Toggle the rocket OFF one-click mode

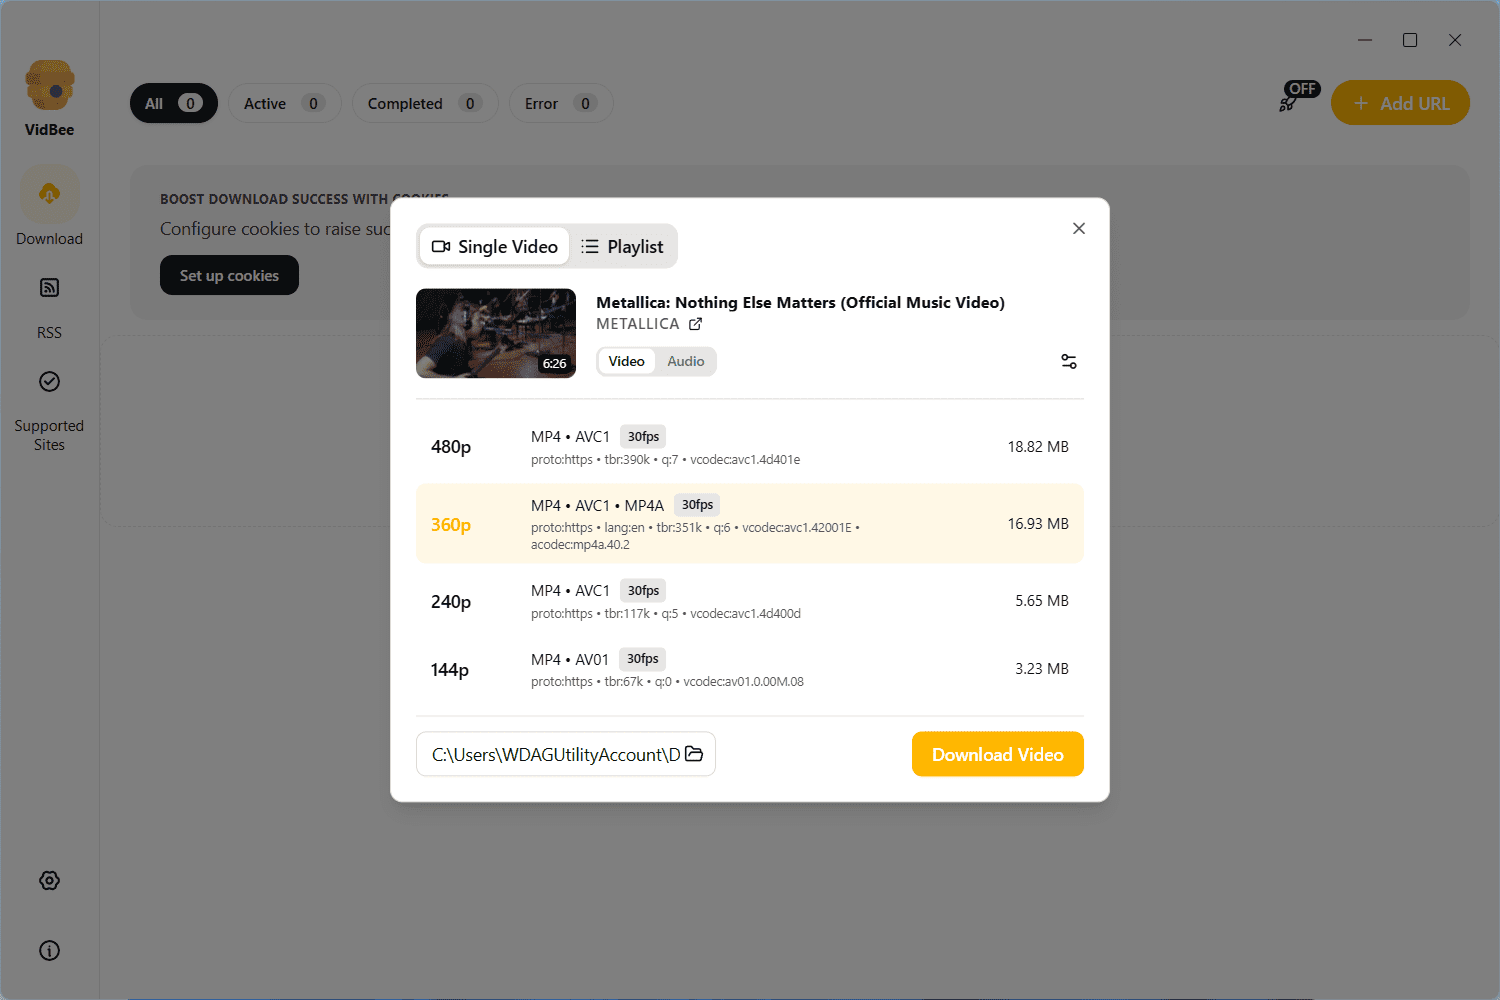pos(1298,97)
